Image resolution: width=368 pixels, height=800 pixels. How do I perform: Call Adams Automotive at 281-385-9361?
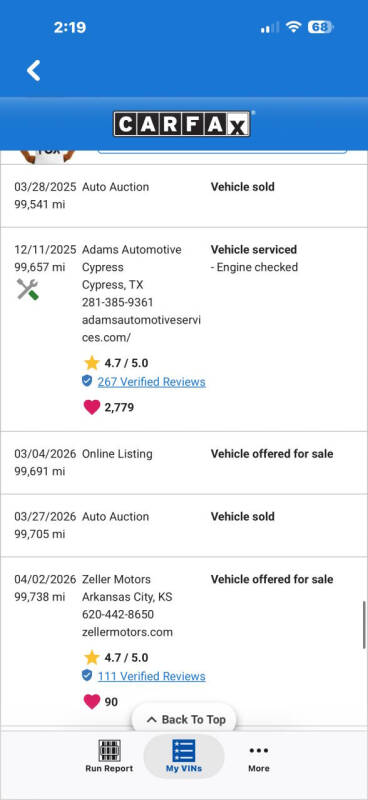(117, 302)
